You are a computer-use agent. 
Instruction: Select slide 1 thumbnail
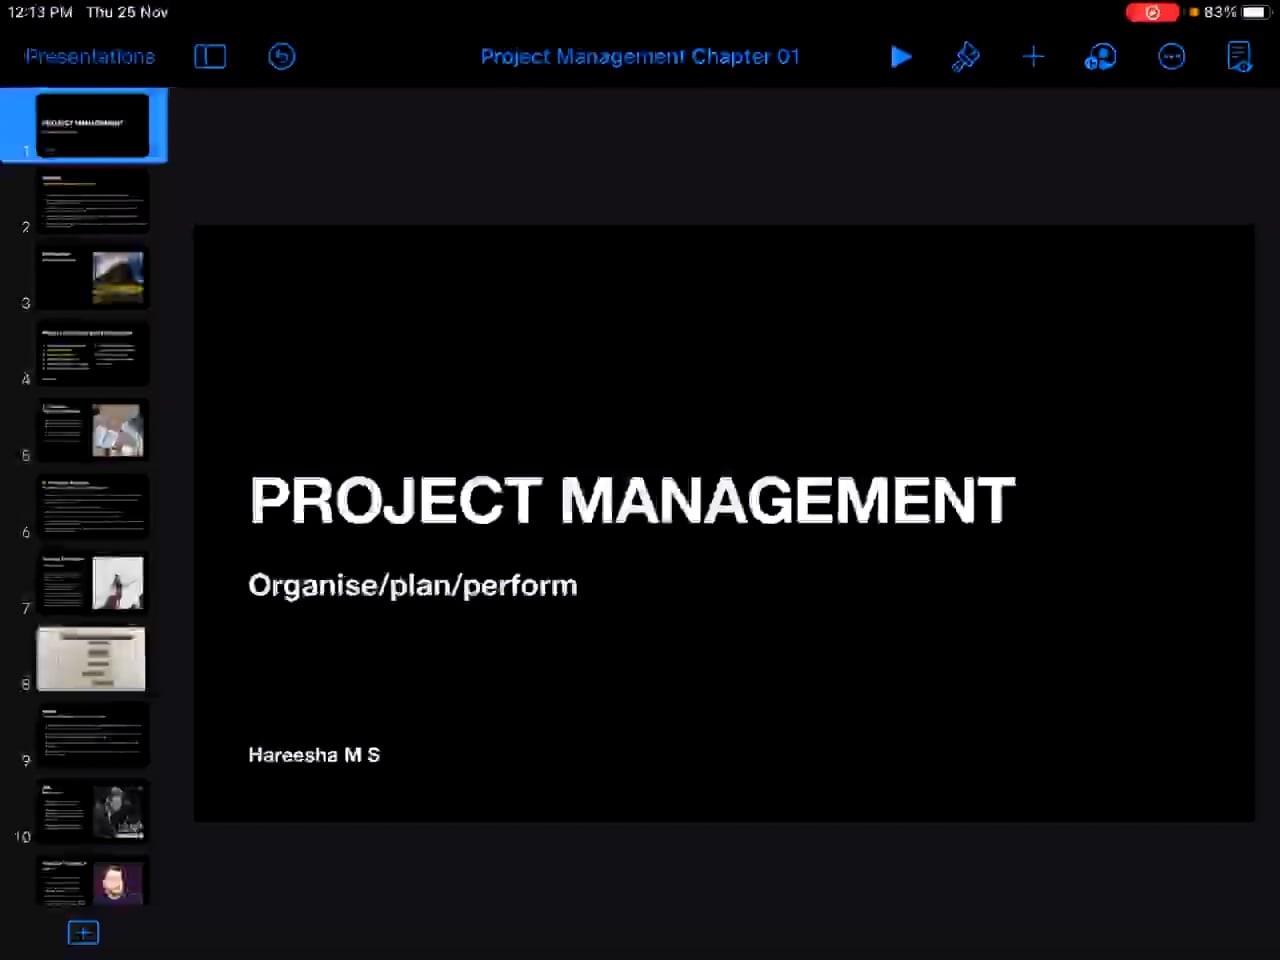pos(93,125)
